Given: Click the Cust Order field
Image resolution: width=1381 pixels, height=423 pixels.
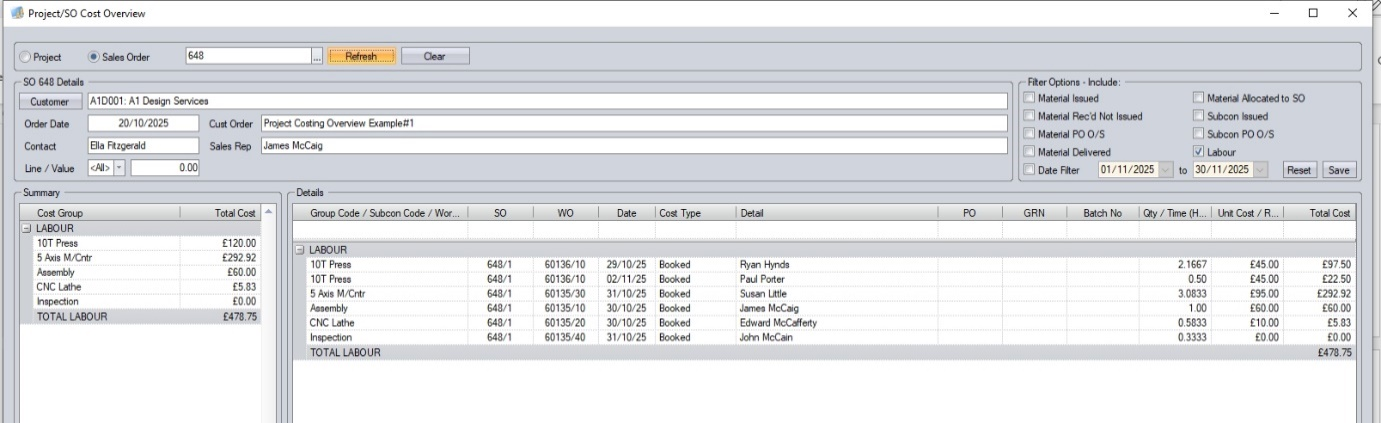Looking at the screenshot, I should [633, 123].
